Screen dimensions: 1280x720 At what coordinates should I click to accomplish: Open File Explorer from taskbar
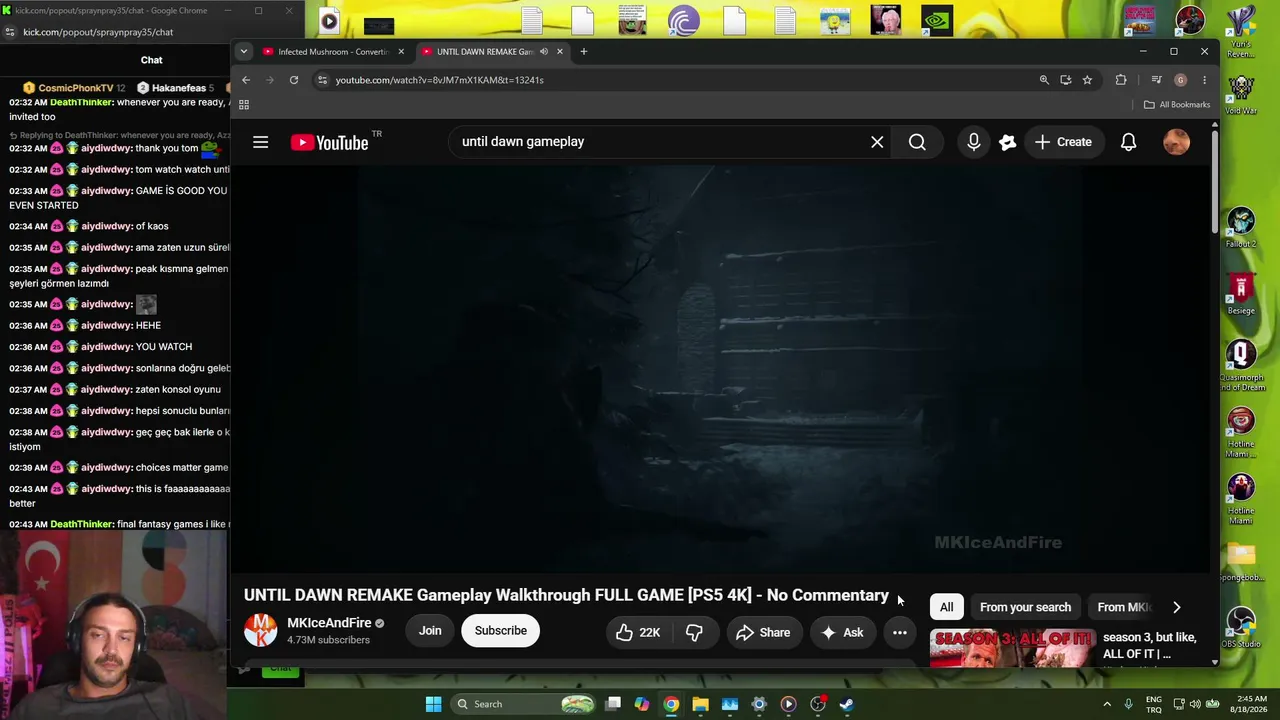[x=700, y=704]
